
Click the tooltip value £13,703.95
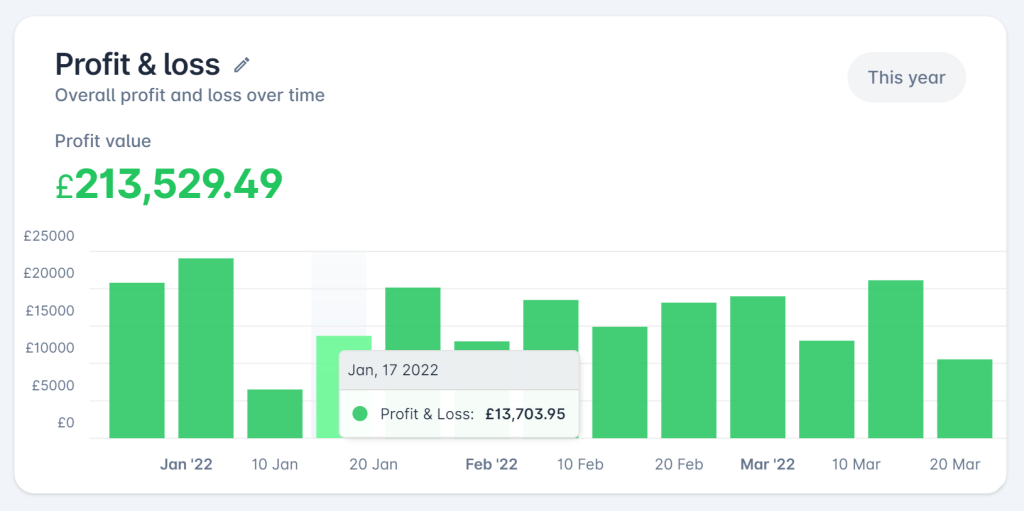click(x=525, y=414)
